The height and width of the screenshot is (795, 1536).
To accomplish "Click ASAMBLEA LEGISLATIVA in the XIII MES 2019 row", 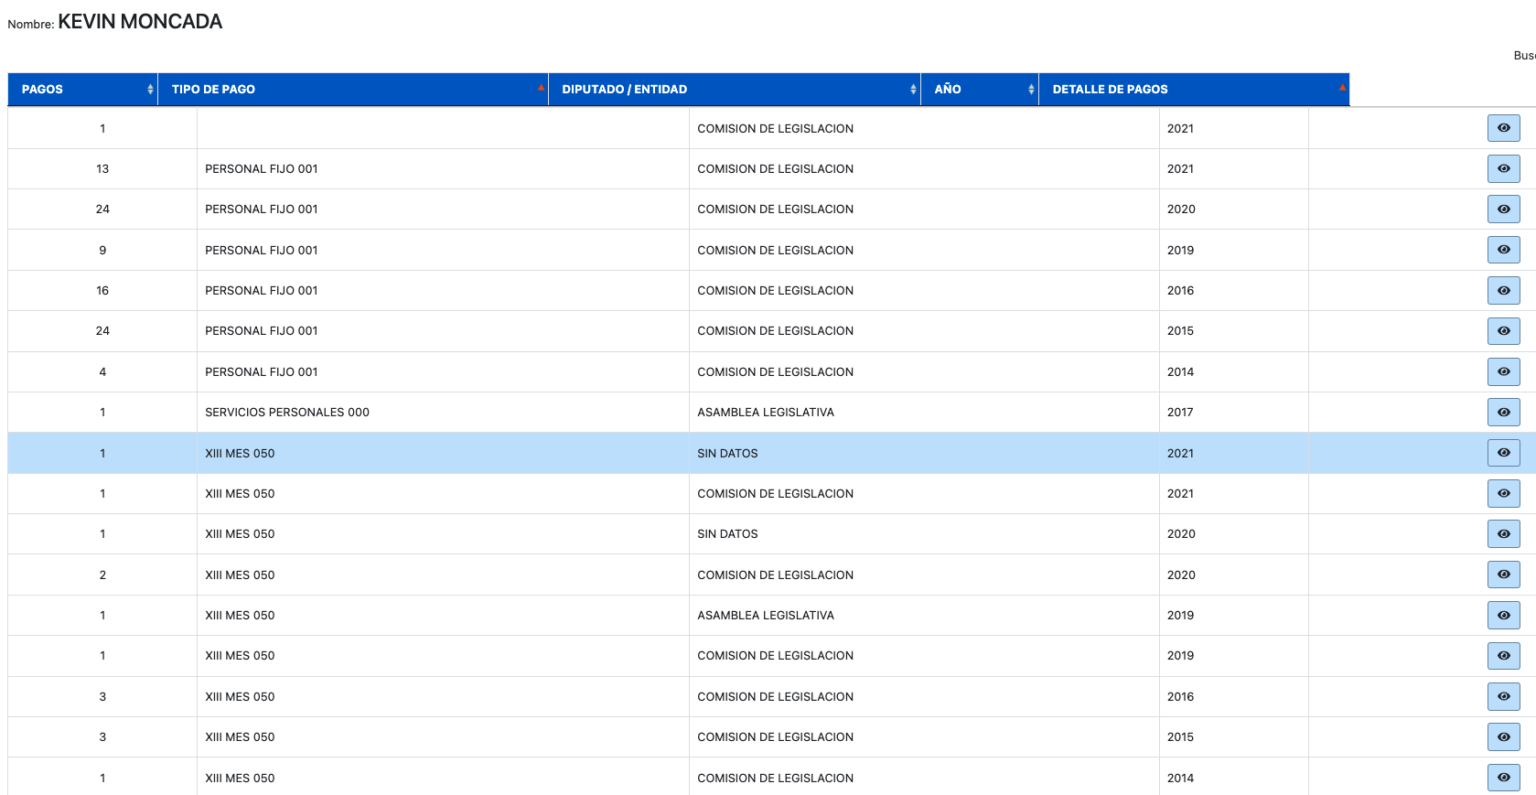I will point(765,615).
